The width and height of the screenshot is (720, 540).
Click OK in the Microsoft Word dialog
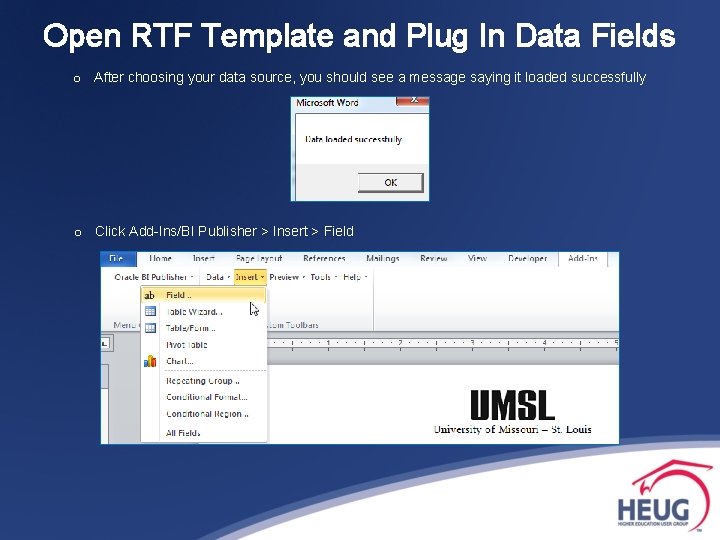(390, 182)
